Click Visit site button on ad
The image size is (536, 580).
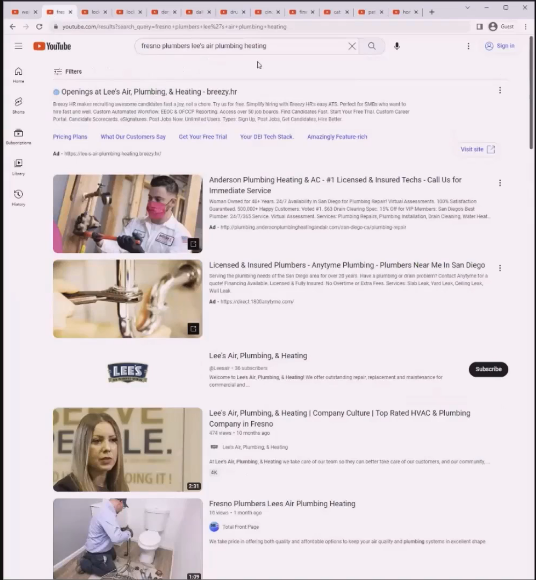coord(478,149)
